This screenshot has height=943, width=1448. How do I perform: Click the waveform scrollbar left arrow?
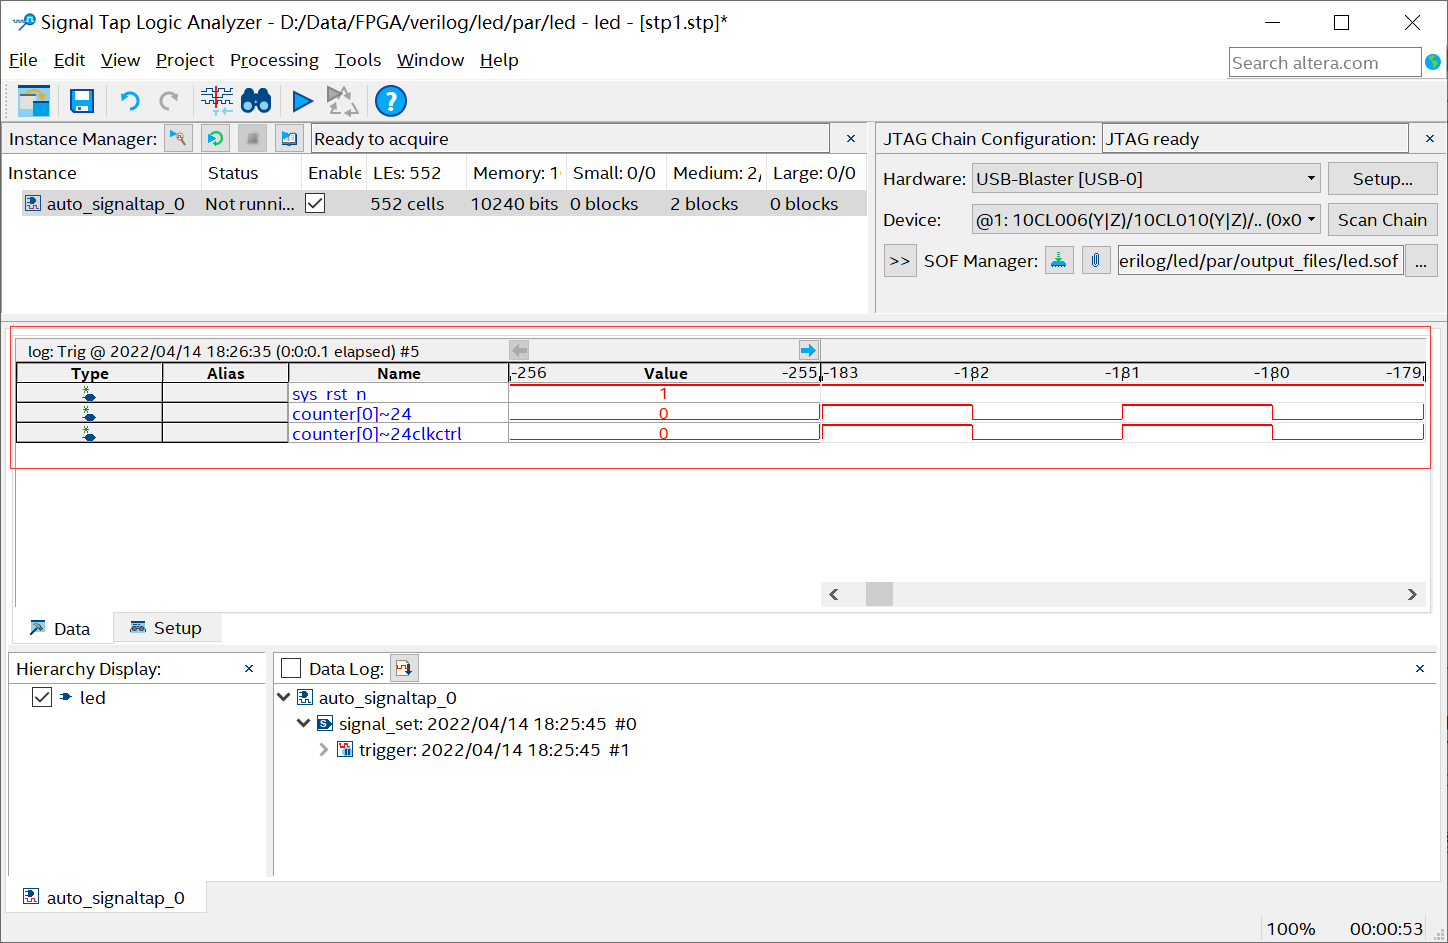pyautogui.click(x=834, y=594)
